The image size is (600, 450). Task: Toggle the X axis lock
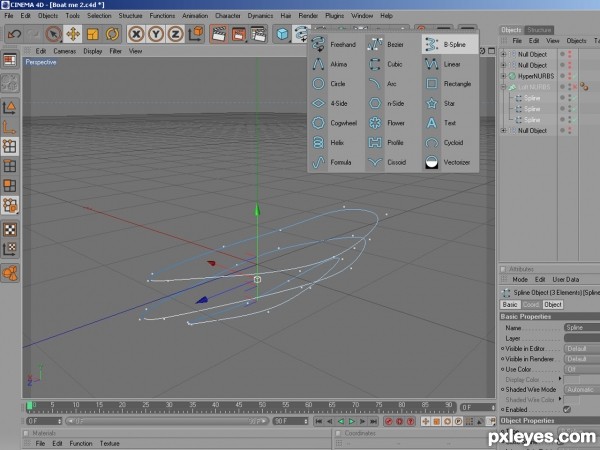pyautogui.click(x=136, y=34)
